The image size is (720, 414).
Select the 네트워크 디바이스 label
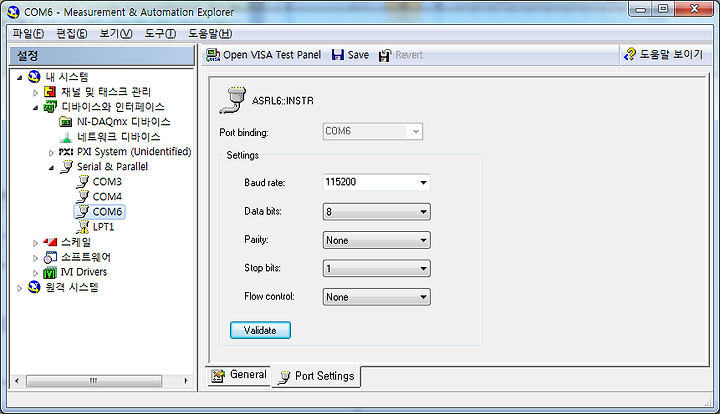[118, 137]
